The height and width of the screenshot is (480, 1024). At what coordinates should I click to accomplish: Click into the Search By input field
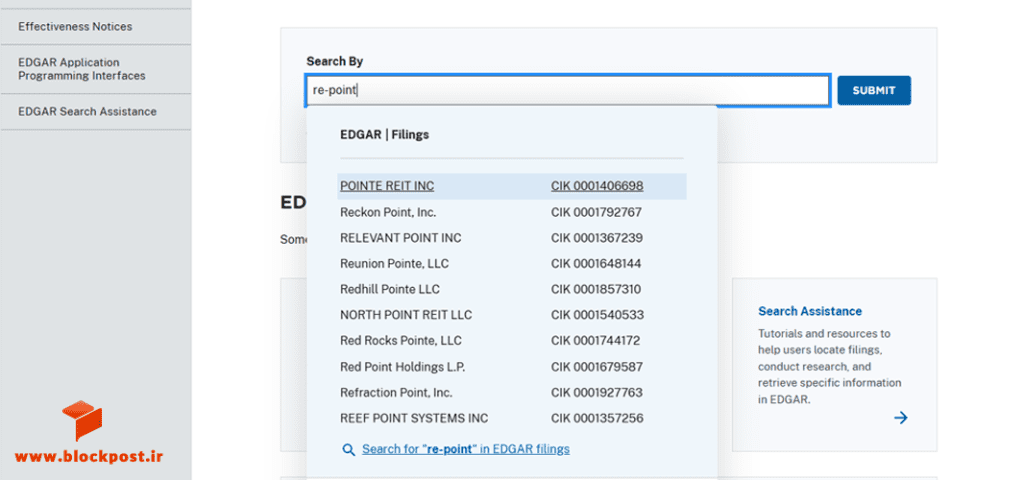[x=568, y=91]
